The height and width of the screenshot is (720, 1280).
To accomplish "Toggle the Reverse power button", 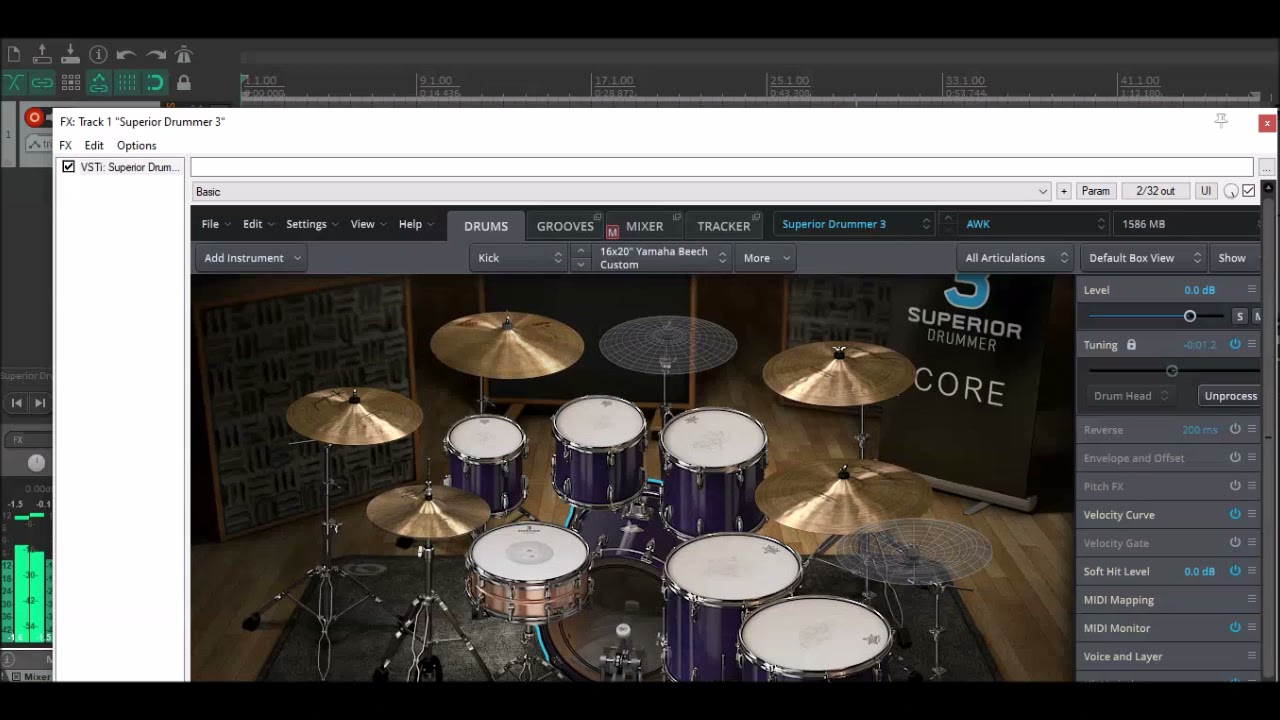I will click(x=1235, y=429).
